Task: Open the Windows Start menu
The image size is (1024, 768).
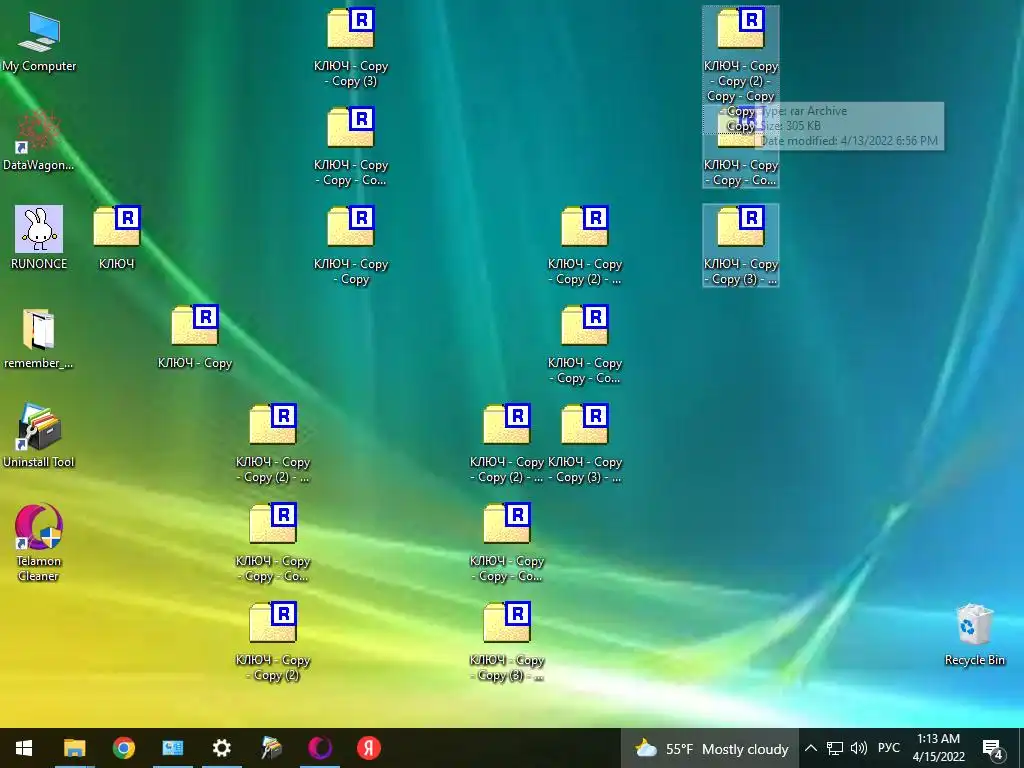Action: point(24,748)
